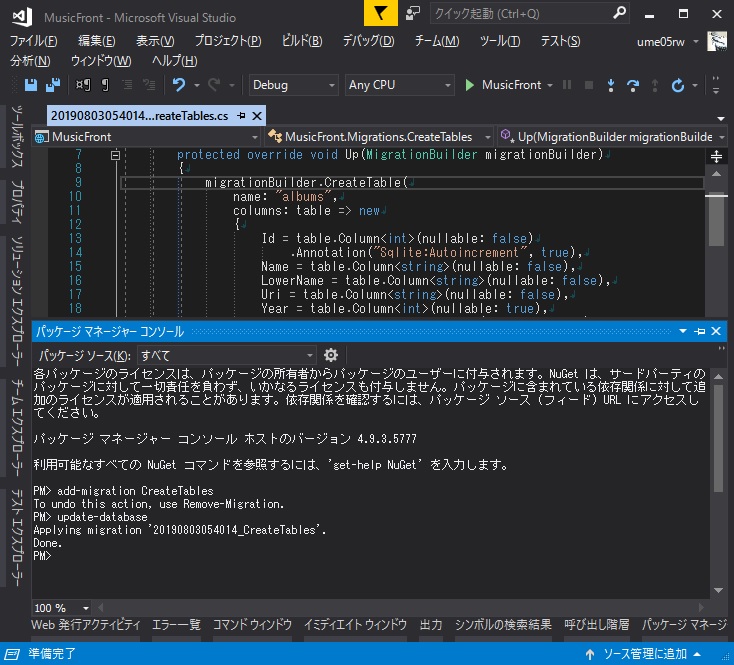734x665 pixels.
Task: Click the code editor vertical scrollbar thumb
Action: (x=716, y=220)
